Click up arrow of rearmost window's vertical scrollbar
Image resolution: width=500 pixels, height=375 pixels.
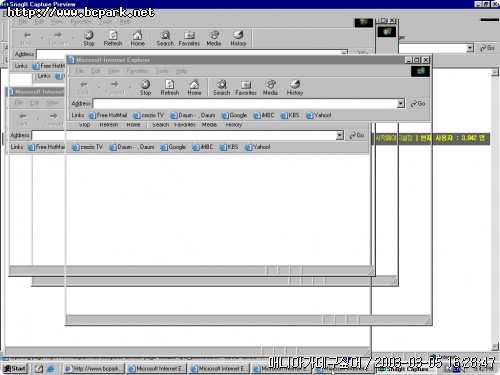(x=495, y=72)
